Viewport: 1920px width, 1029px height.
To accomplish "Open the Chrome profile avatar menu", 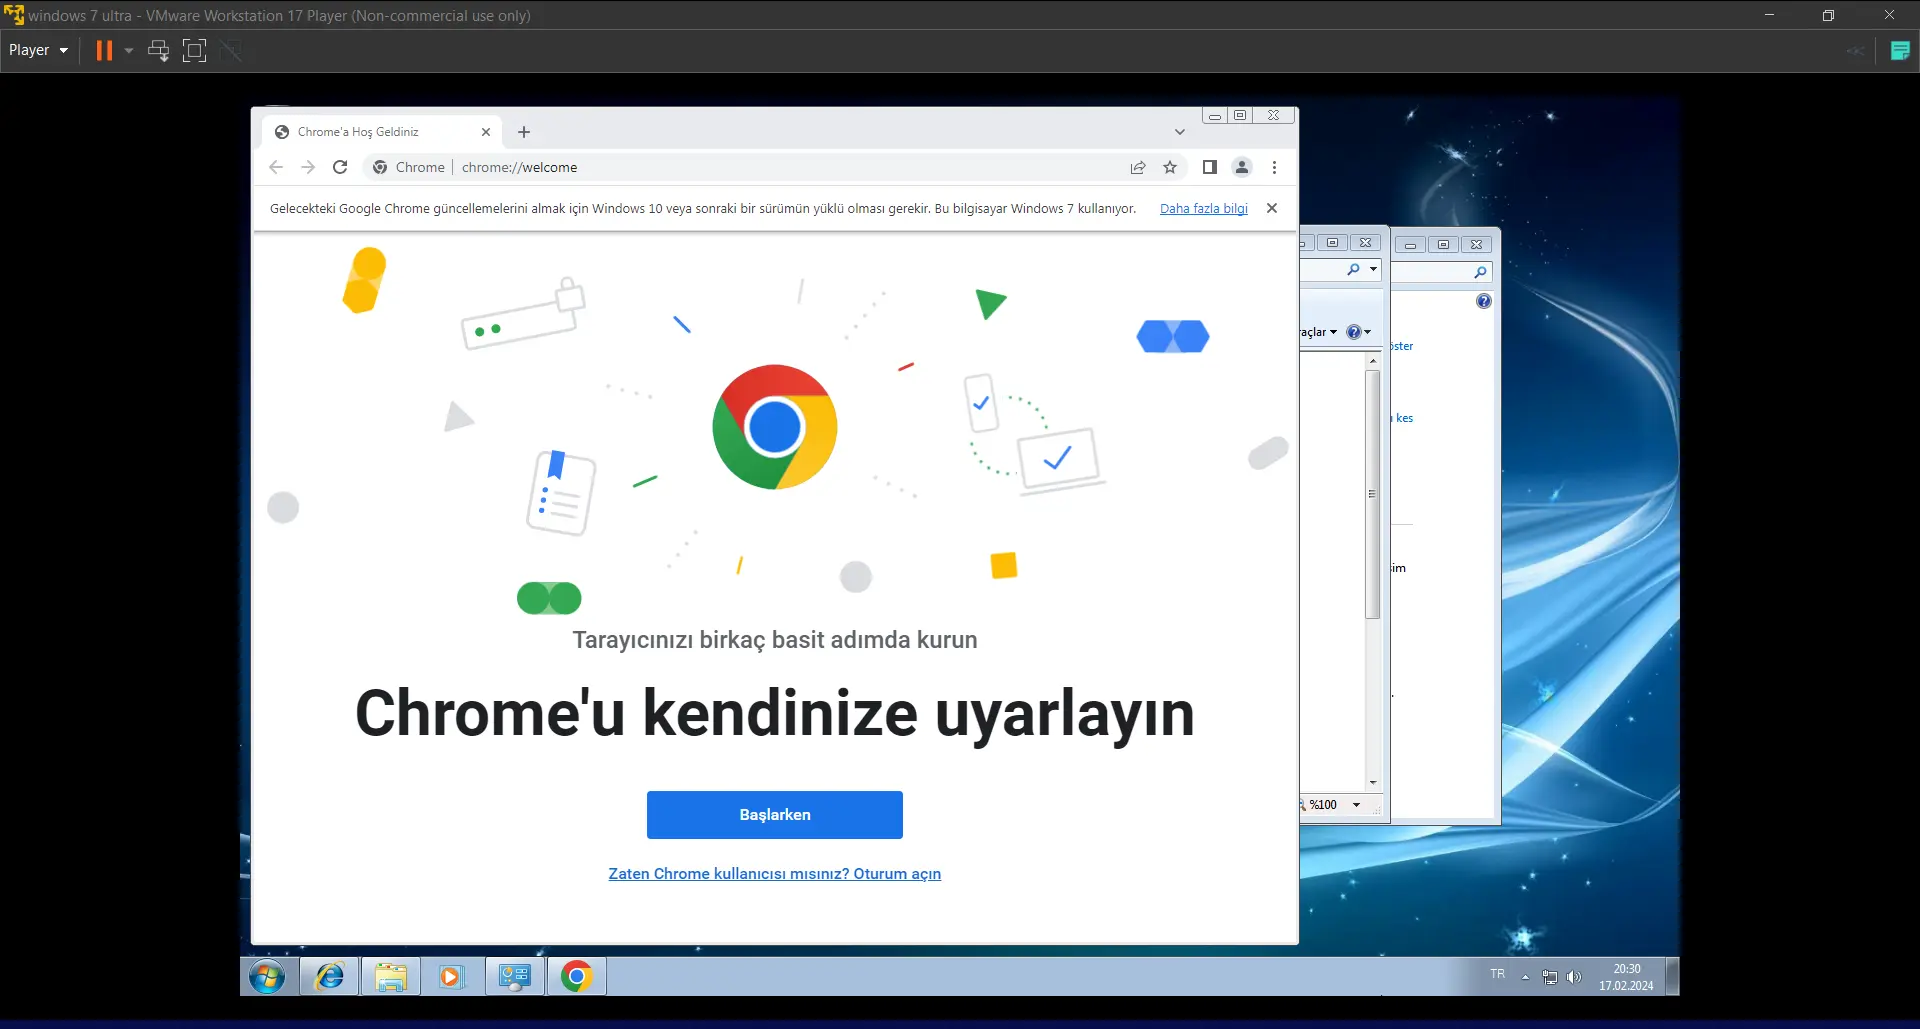I will pos(1242,167).
